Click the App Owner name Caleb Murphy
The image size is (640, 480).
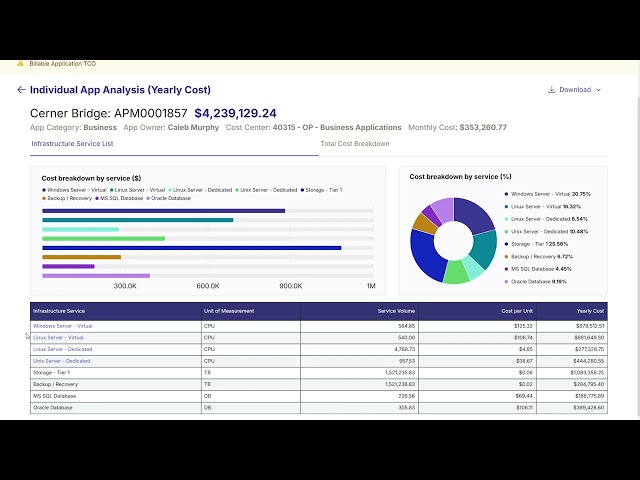point(193,127)
